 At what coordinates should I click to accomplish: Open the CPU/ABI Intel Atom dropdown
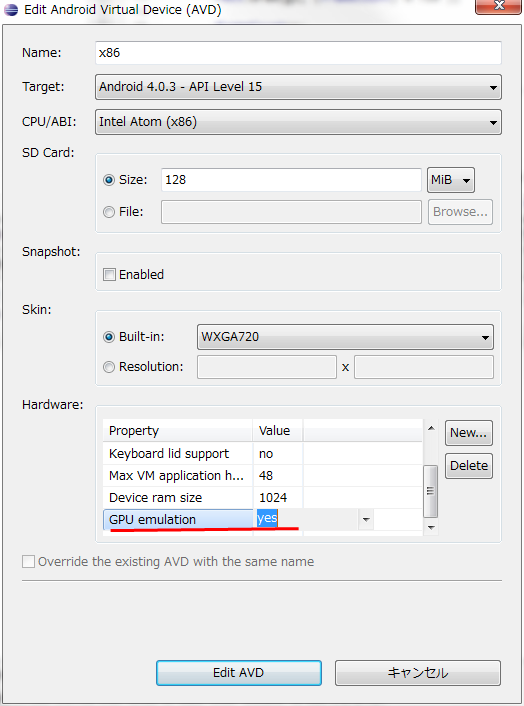298,122
